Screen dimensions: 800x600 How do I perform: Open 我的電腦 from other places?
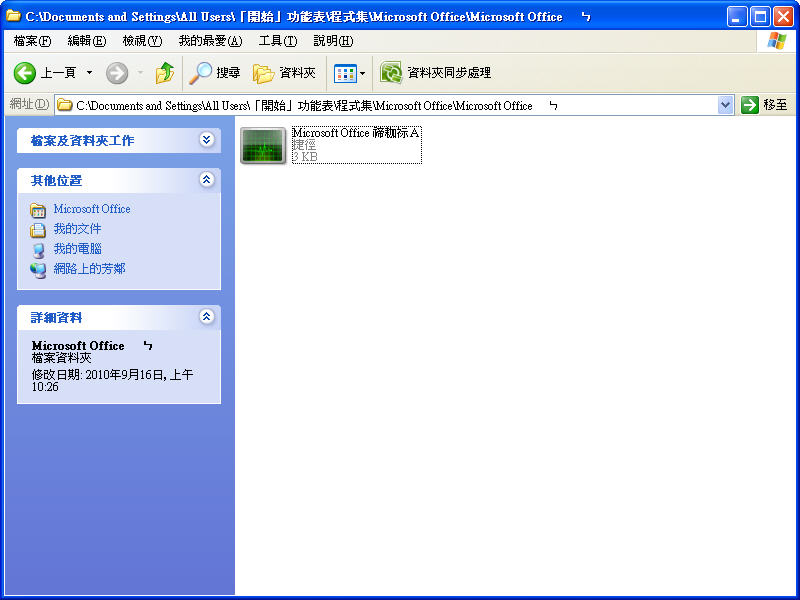(78, 248)
